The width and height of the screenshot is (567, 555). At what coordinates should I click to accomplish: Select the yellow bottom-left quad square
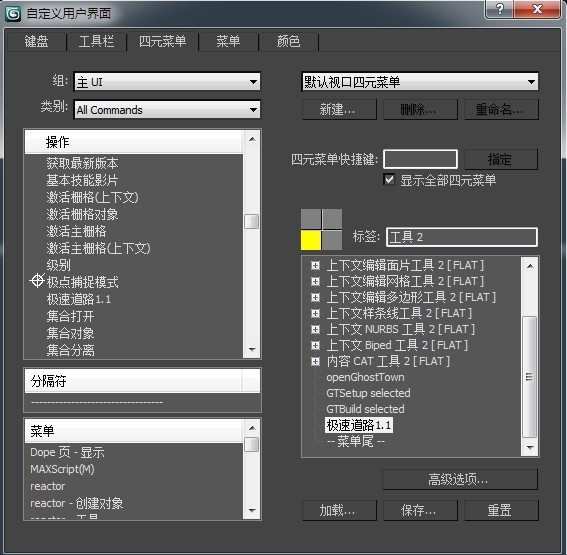[311, 240]
